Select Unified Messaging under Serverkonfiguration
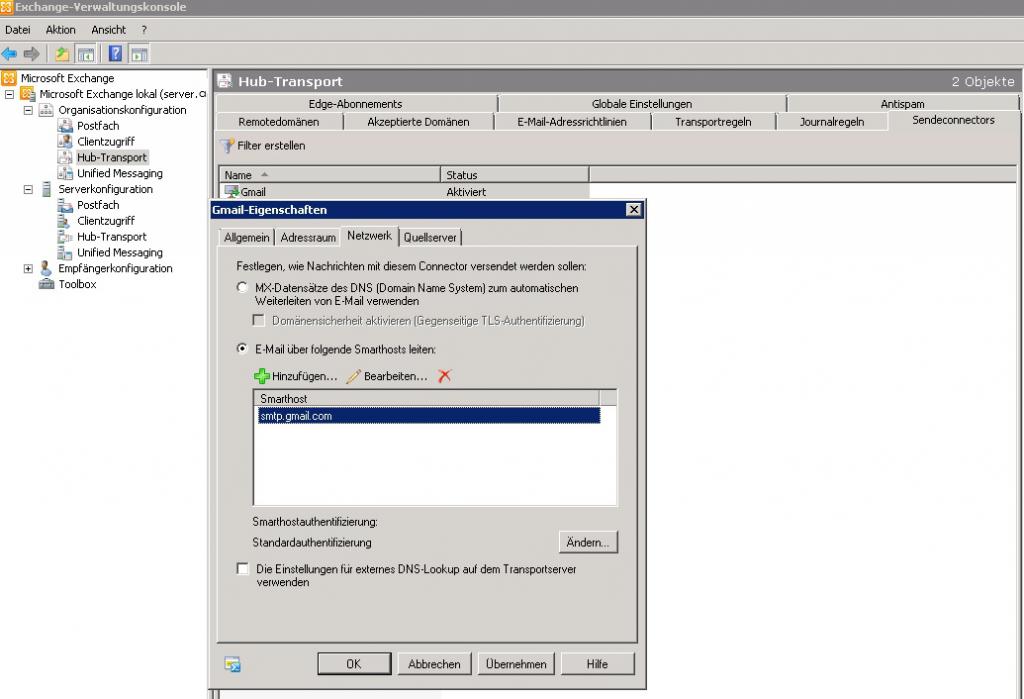The image size is (1024, 699). coord(120,252)
